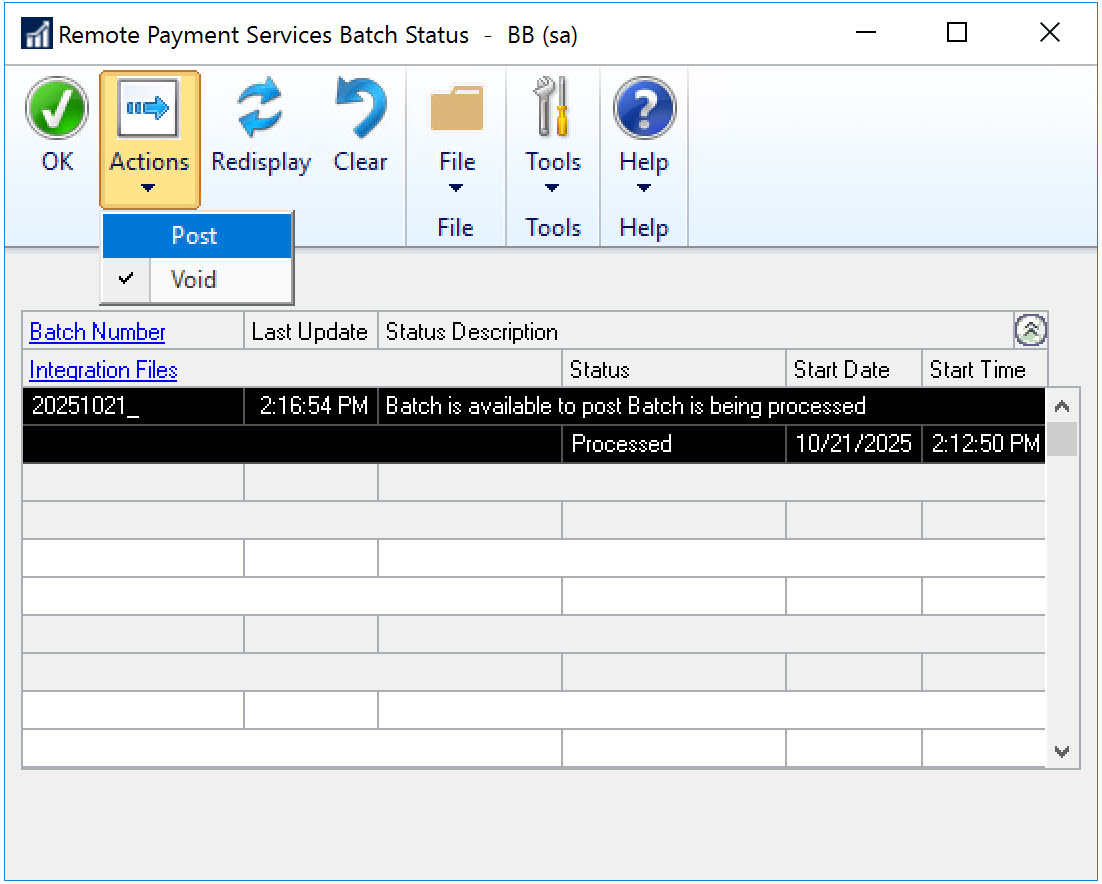
Task: Click the Batch Number link
Action: 97,332
